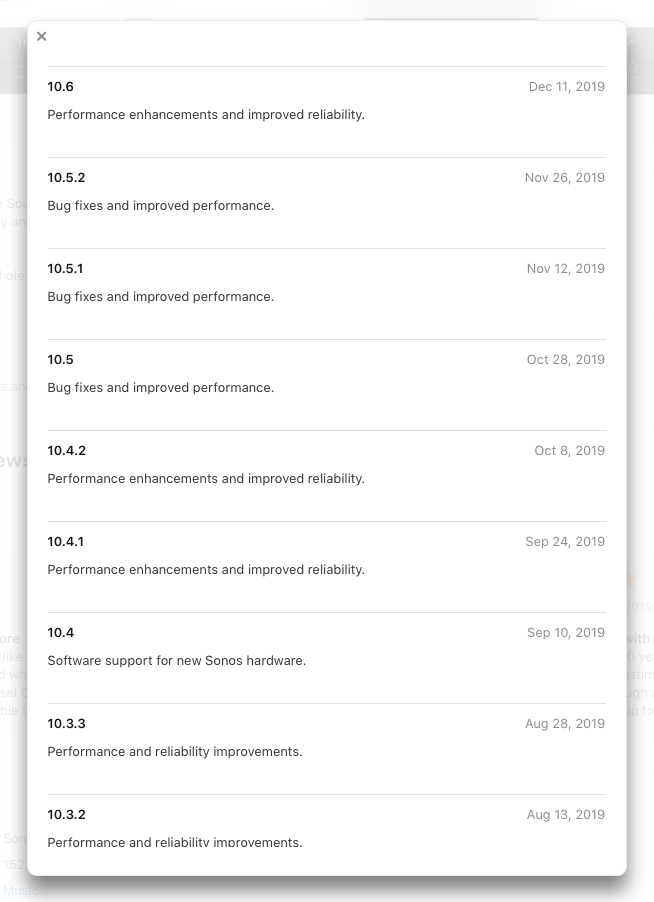Select the 10.3.2 version heading
Screen dimensions: 654x902
(66, 814)
